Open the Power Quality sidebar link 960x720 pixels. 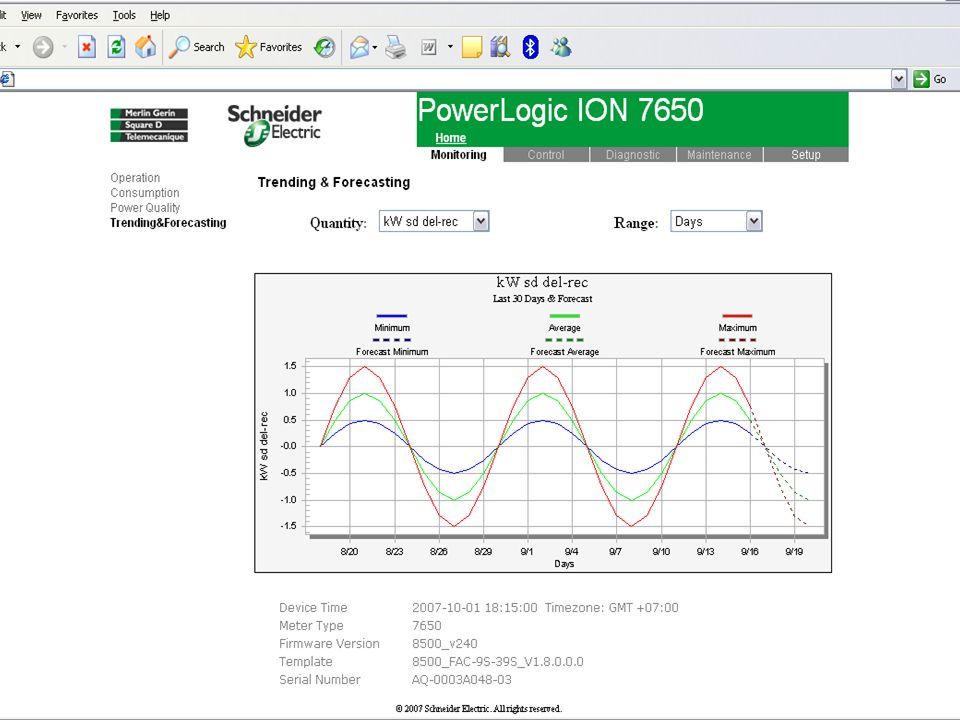(145, 208)
